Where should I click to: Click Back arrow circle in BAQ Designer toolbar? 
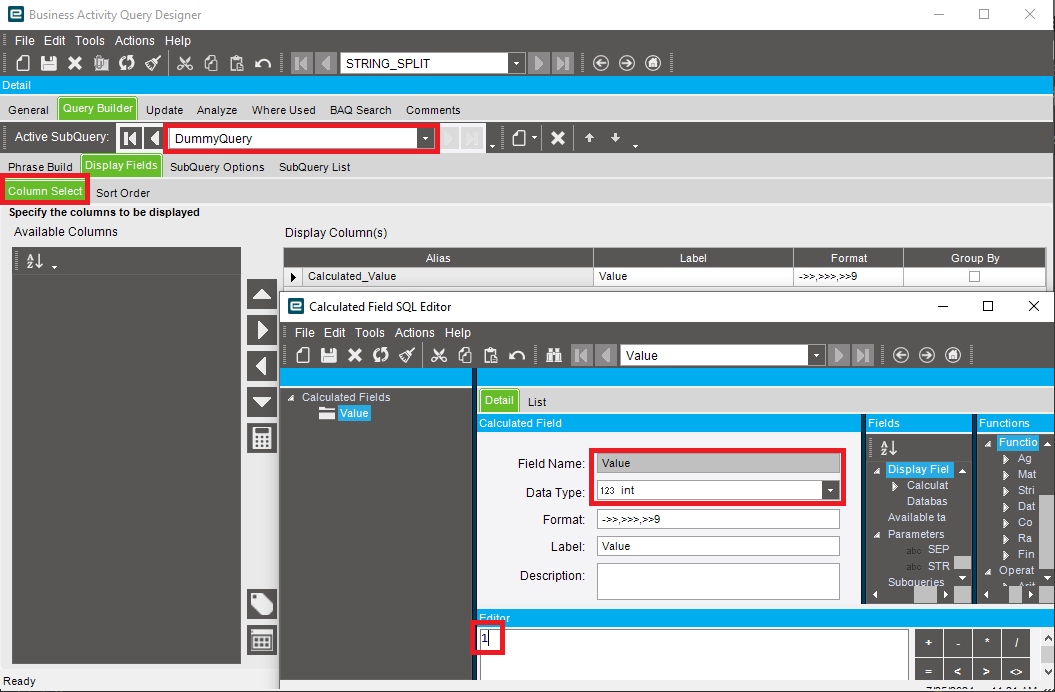tap(601, 63)
